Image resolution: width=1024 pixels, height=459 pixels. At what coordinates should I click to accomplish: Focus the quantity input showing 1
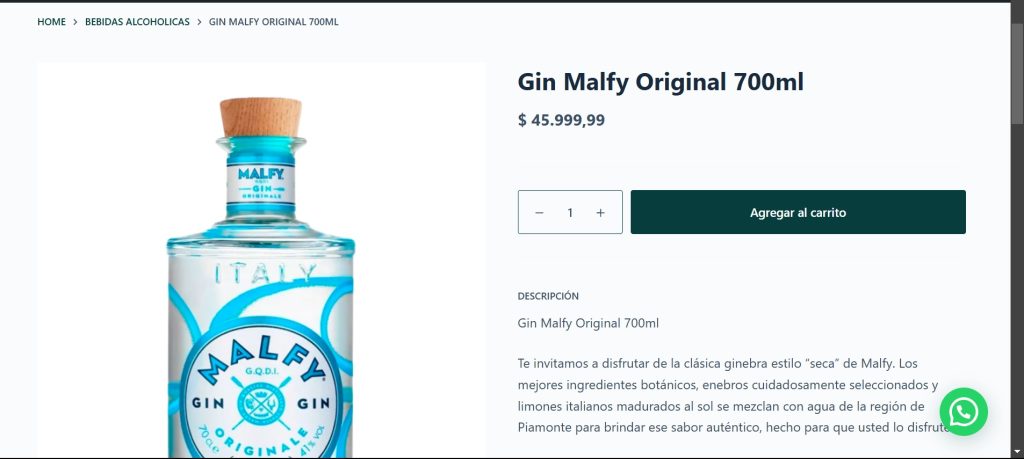point(570,212)
